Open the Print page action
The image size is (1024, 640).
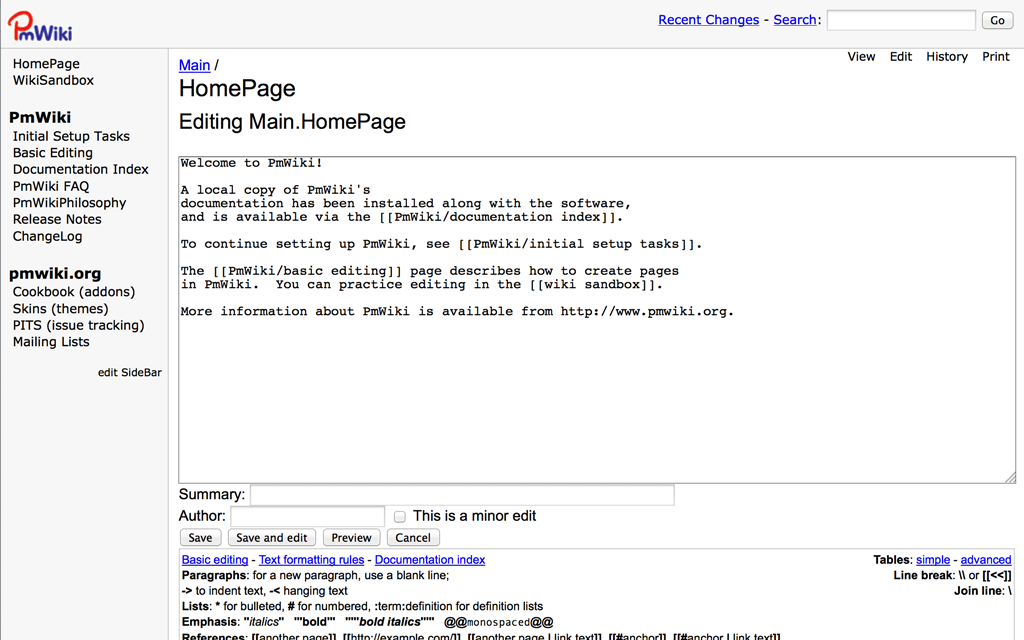click(995, 57)
